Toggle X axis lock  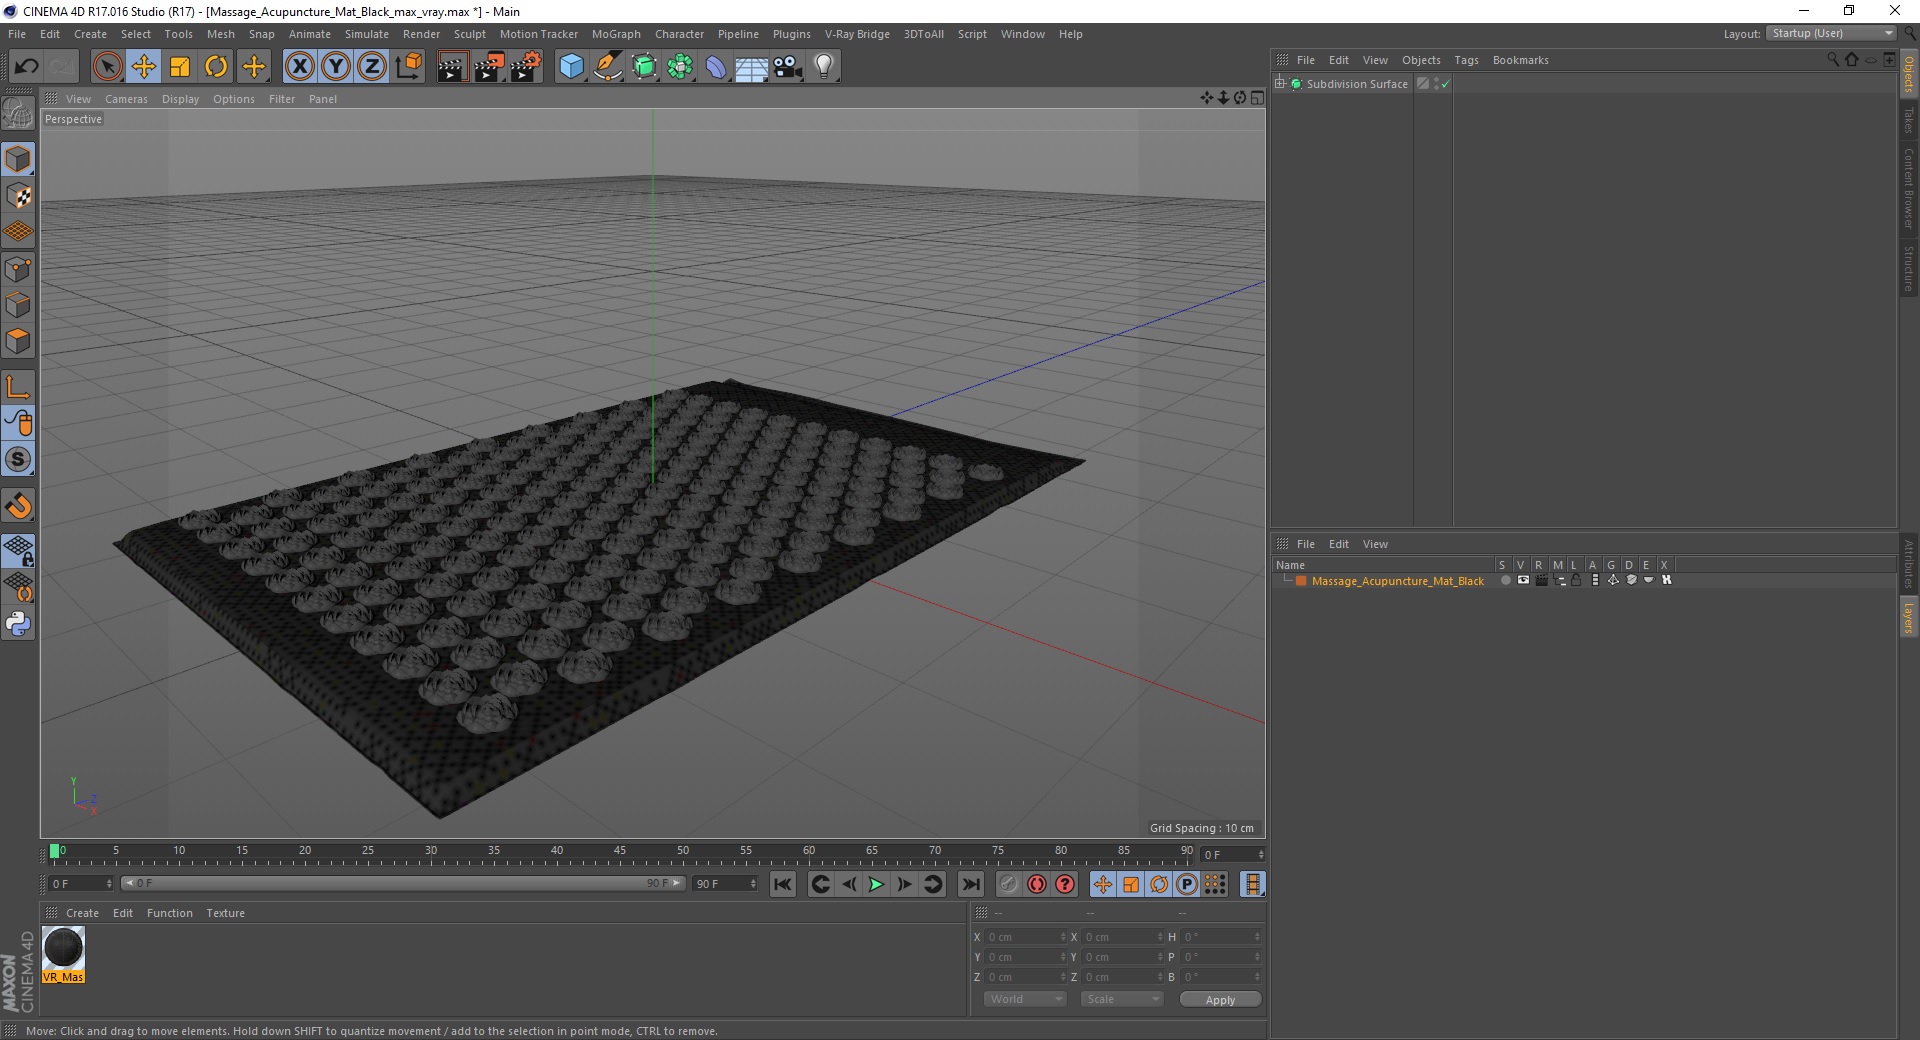coord(299,67)
